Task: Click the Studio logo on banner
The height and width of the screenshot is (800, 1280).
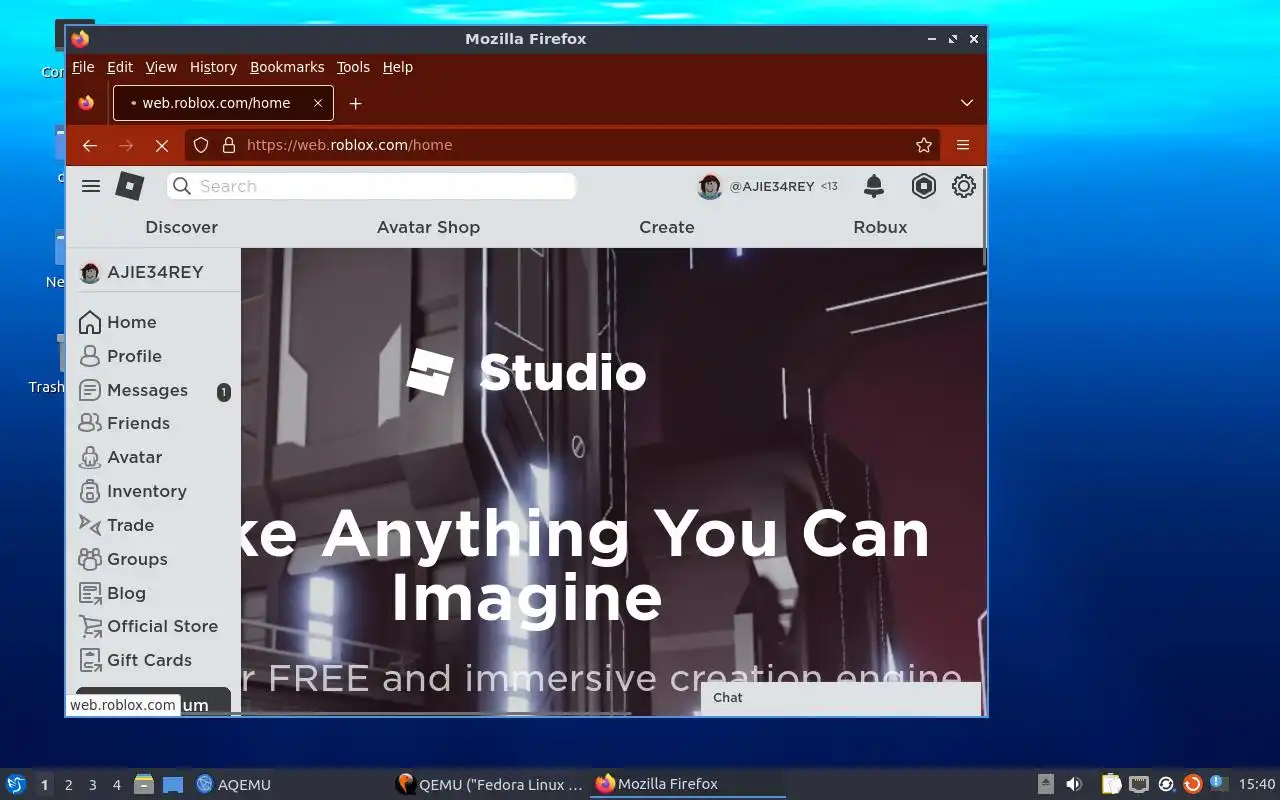Action: pos(526,372)
